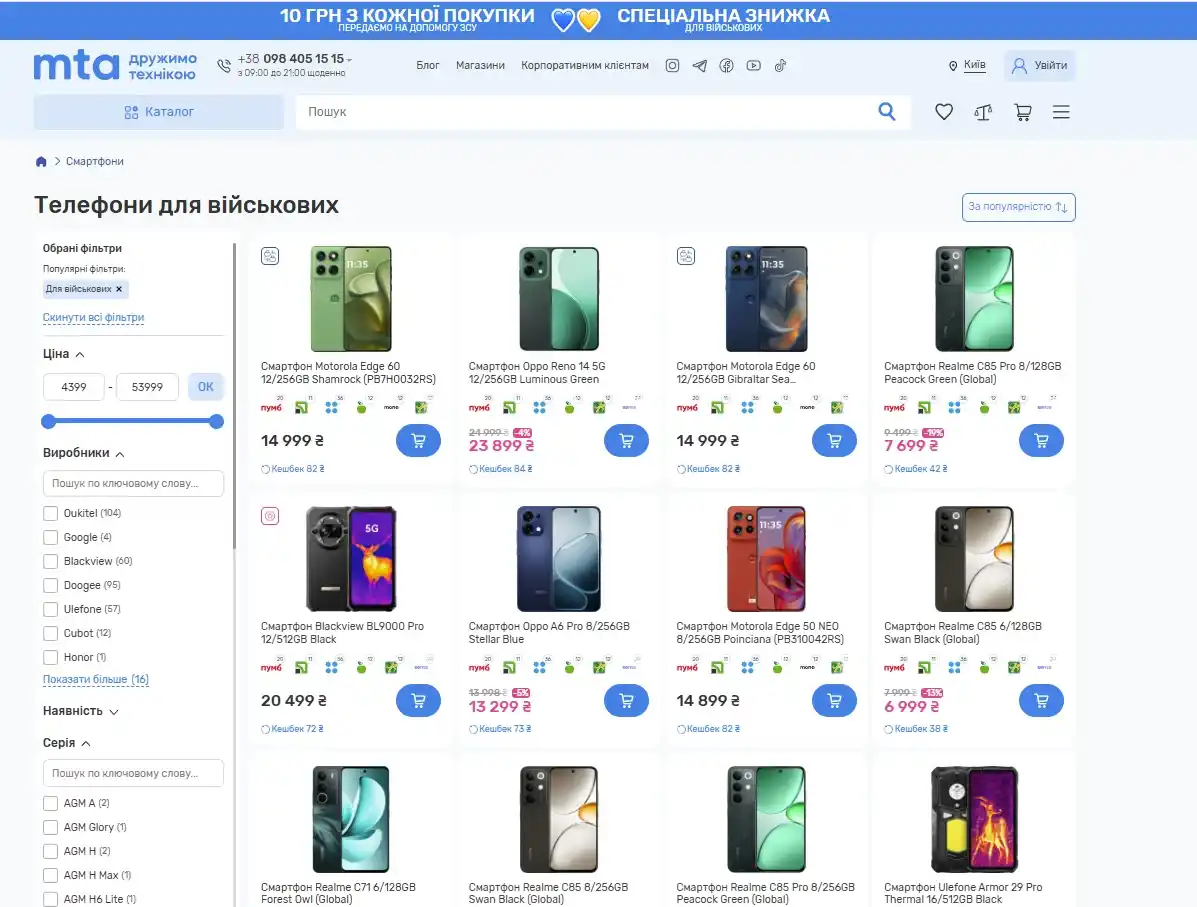Open the product comparison scales icon
The image size is (1197, 907).
click(983, 111)
